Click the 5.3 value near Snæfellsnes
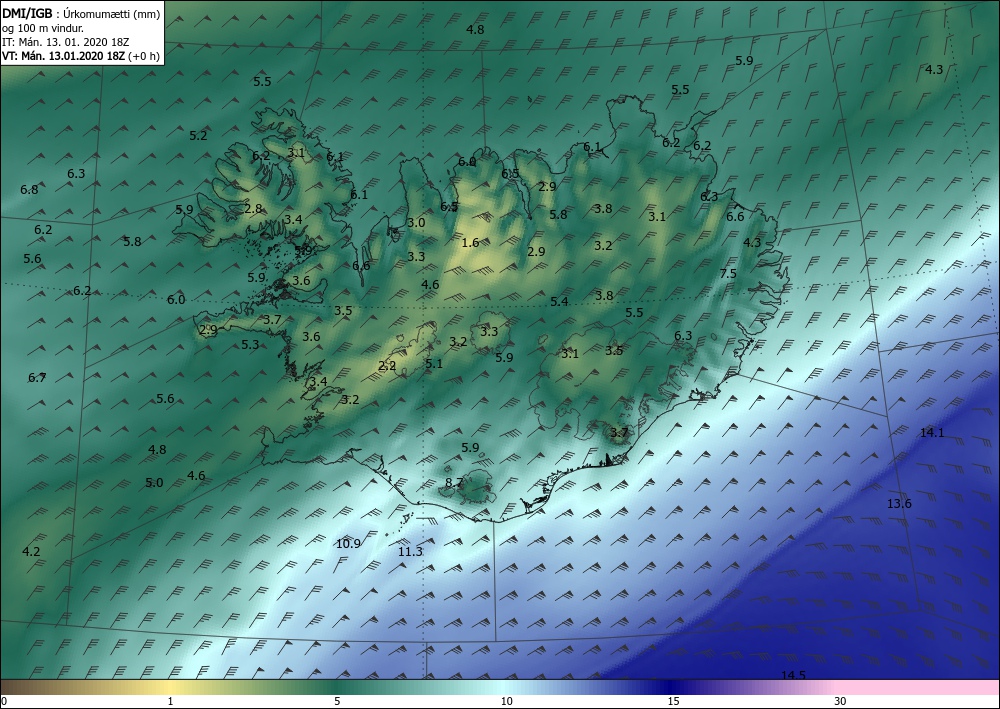The width and height of the screenshot is (1000, 709). coord(250,344)
